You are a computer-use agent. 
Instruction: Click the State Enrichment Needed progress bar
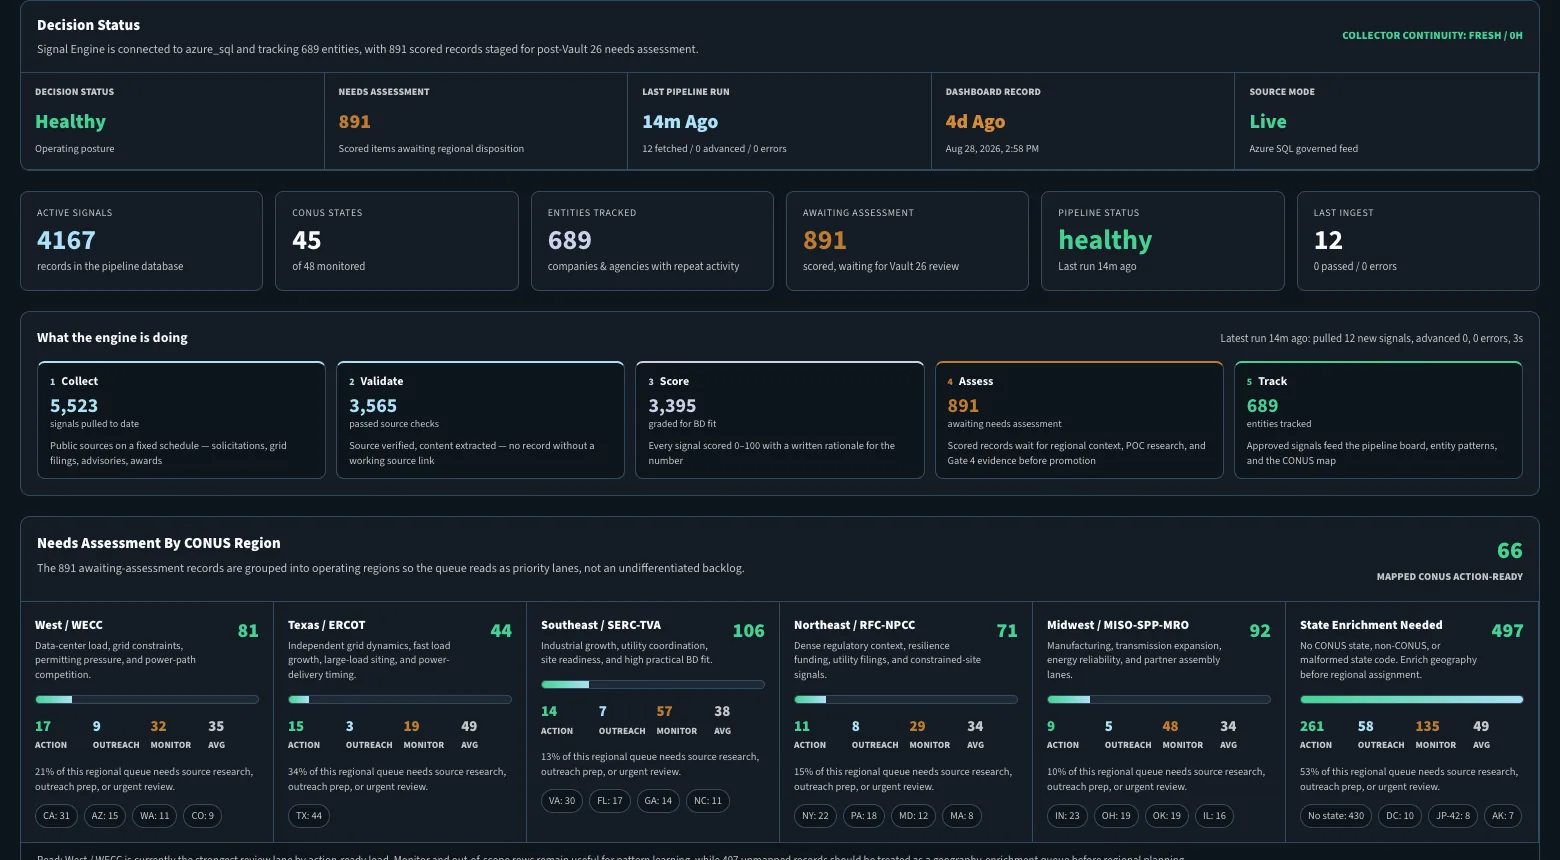[1411, 700]
